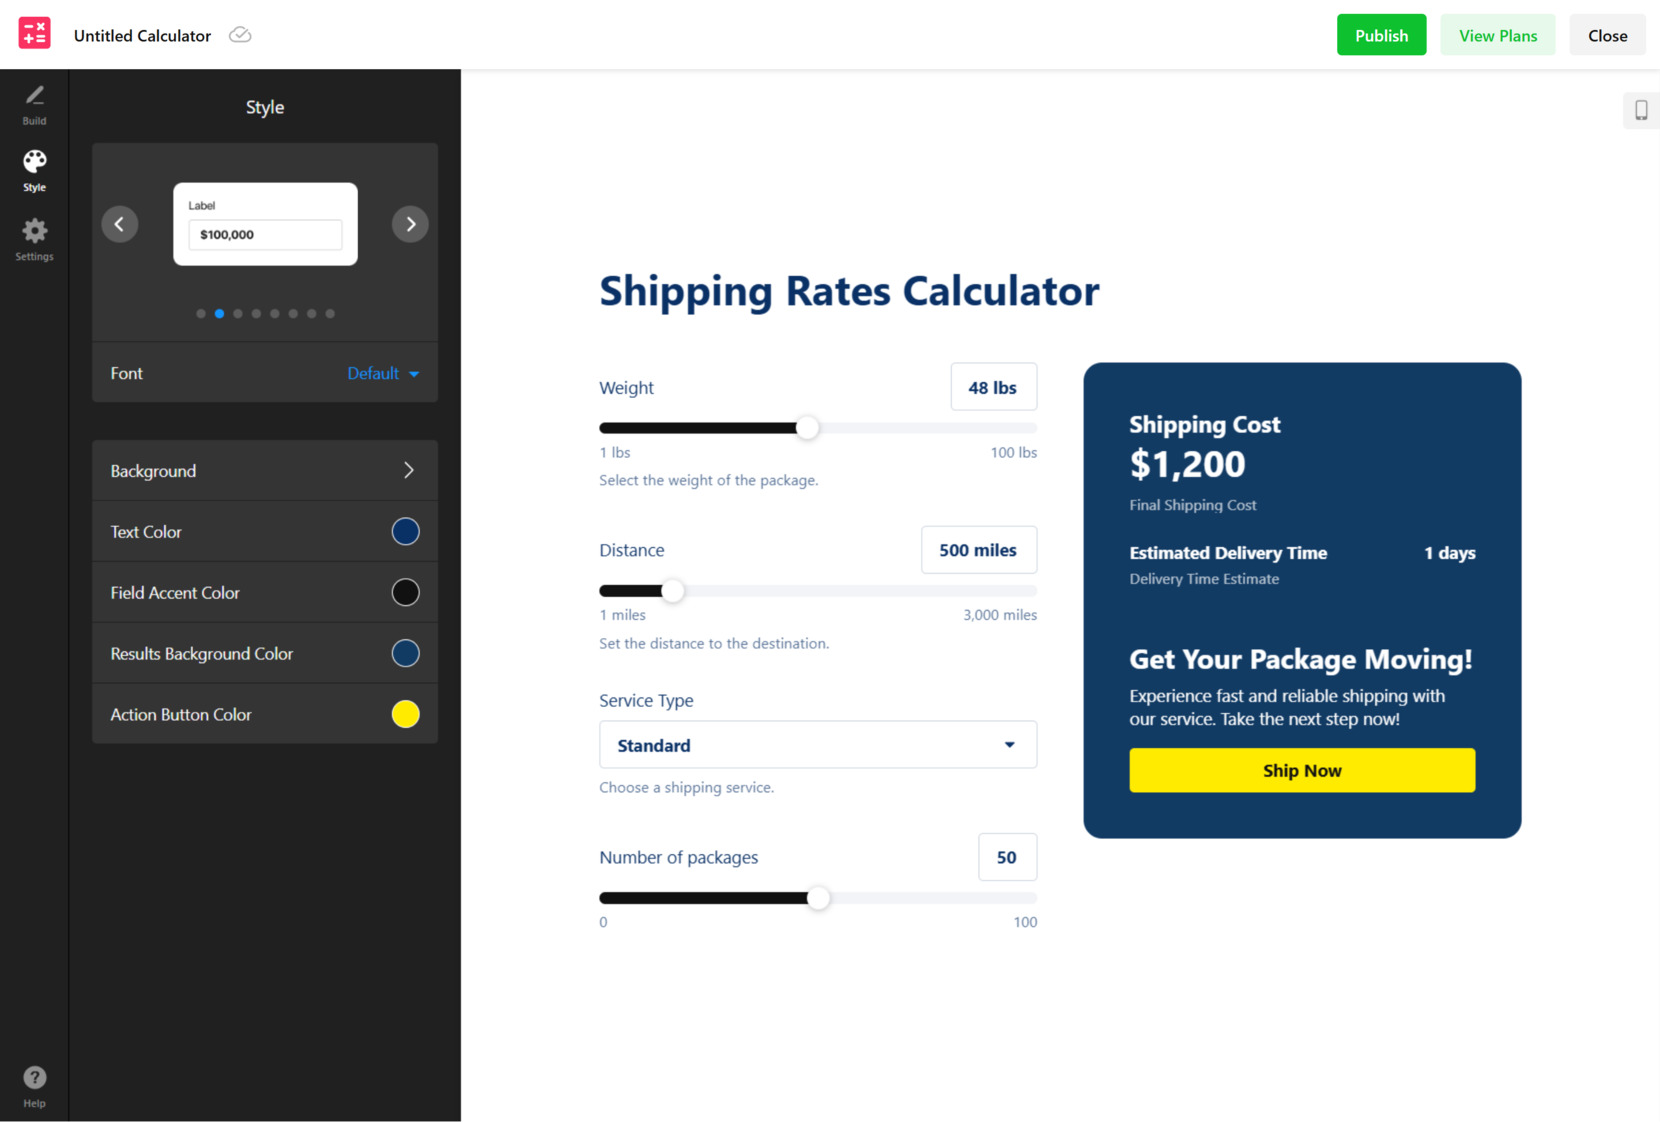The height and width of the screenshot is (1122, 1660).
Task: Click the View Plans button
Action: [x=1497, y=35]
